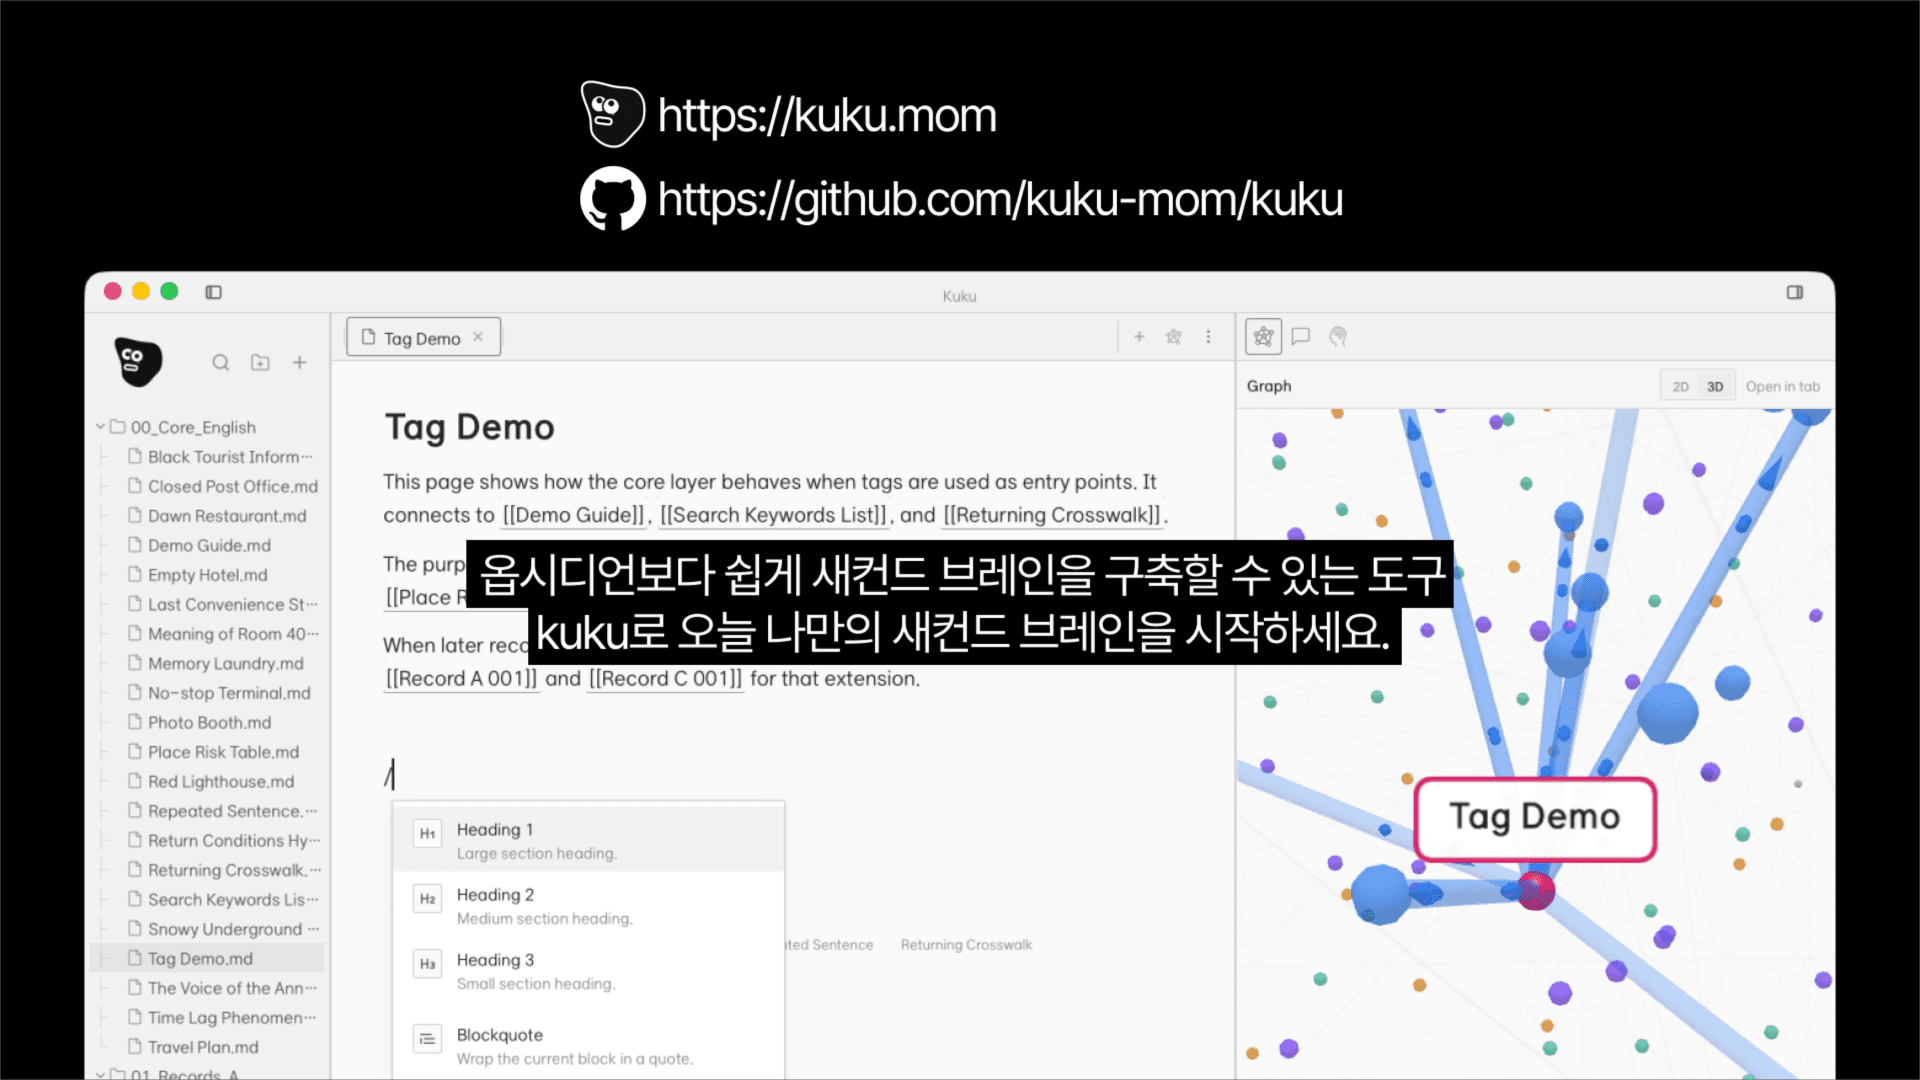Viewport: 1920px width, 1080px height.
Task: Choose Heading 2 from slash menu
Action: 588,906
